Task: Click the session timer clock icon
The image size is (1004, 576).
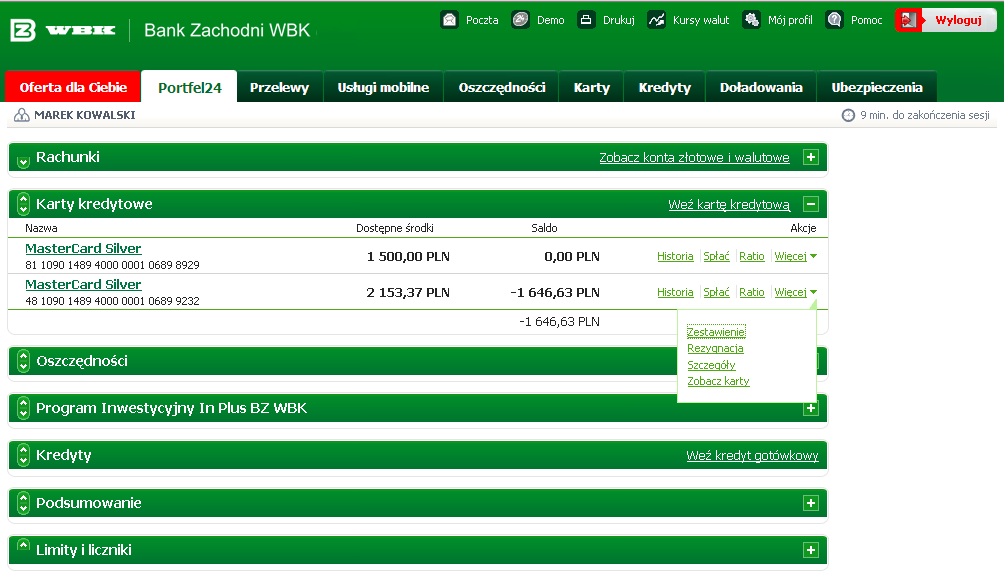Action: tap(848, 115)
